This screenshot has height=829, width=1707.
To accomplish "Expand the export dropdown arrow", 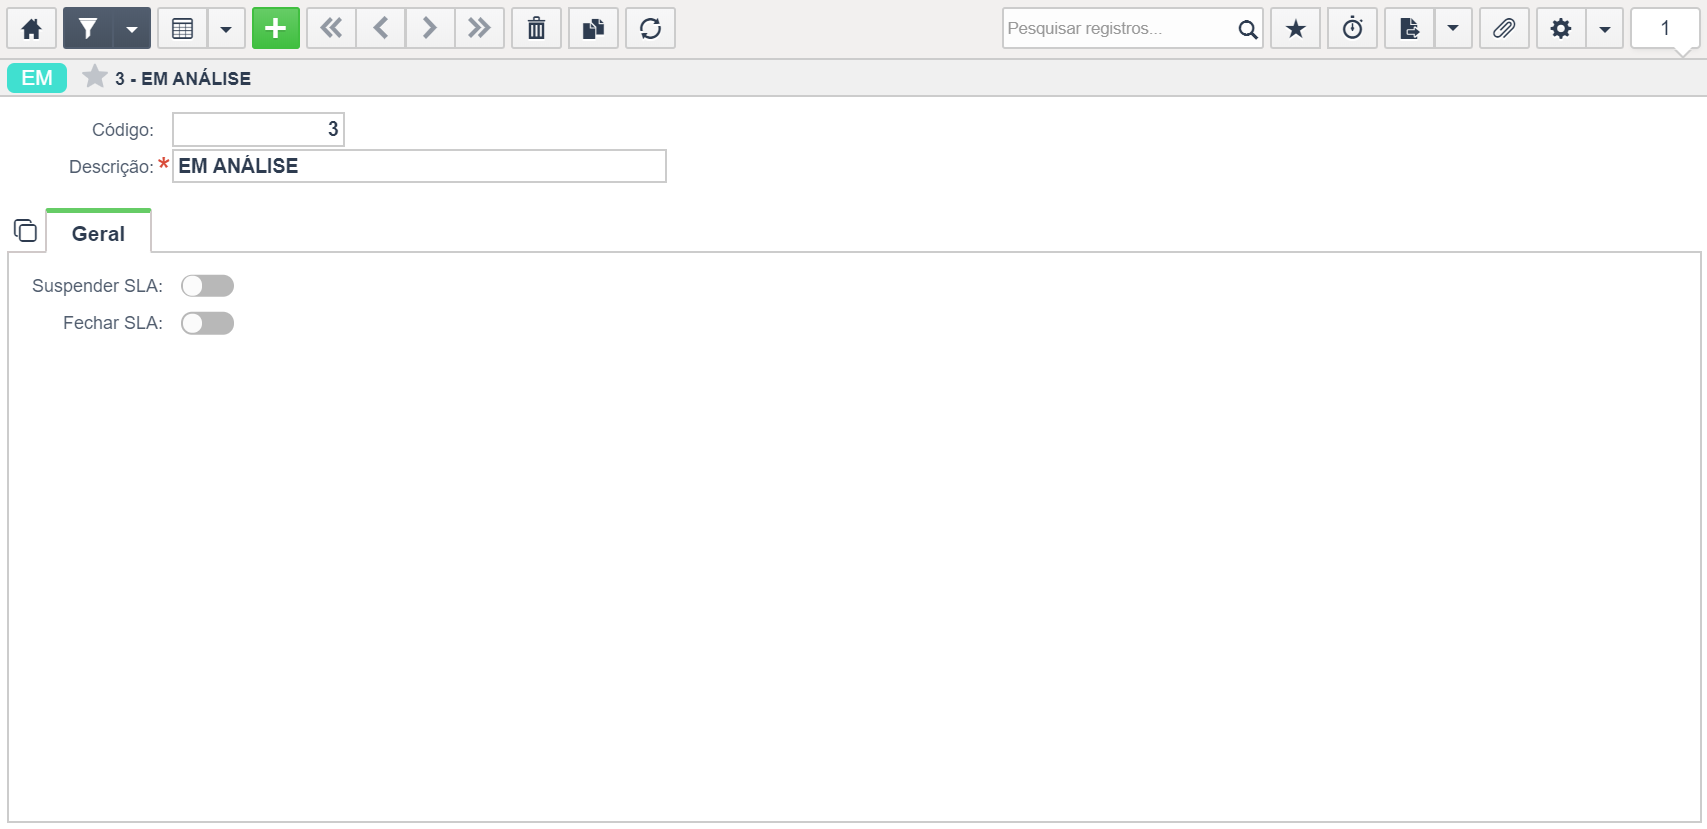I will pos(1453,28).
